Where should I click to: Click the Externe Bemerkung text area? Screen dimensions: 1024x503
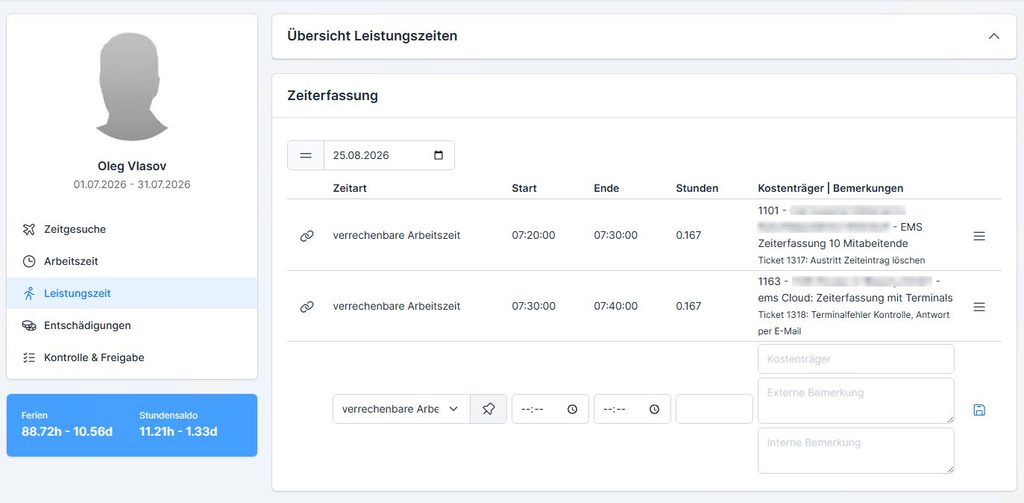pyautogui.click(x=856, y=400)
